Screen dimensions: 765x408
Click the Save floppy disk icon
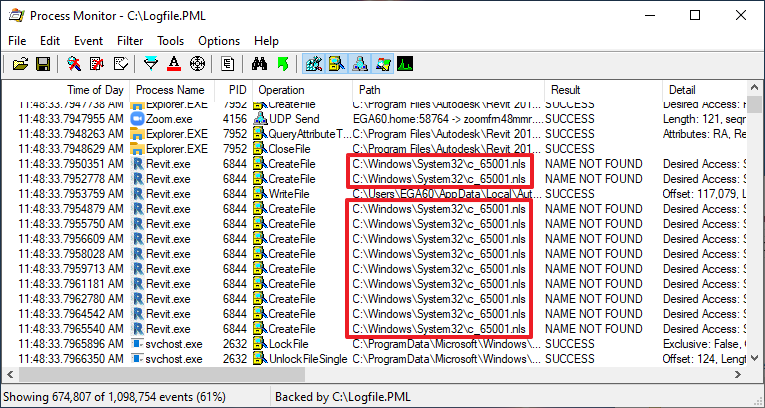pos(43,64)
